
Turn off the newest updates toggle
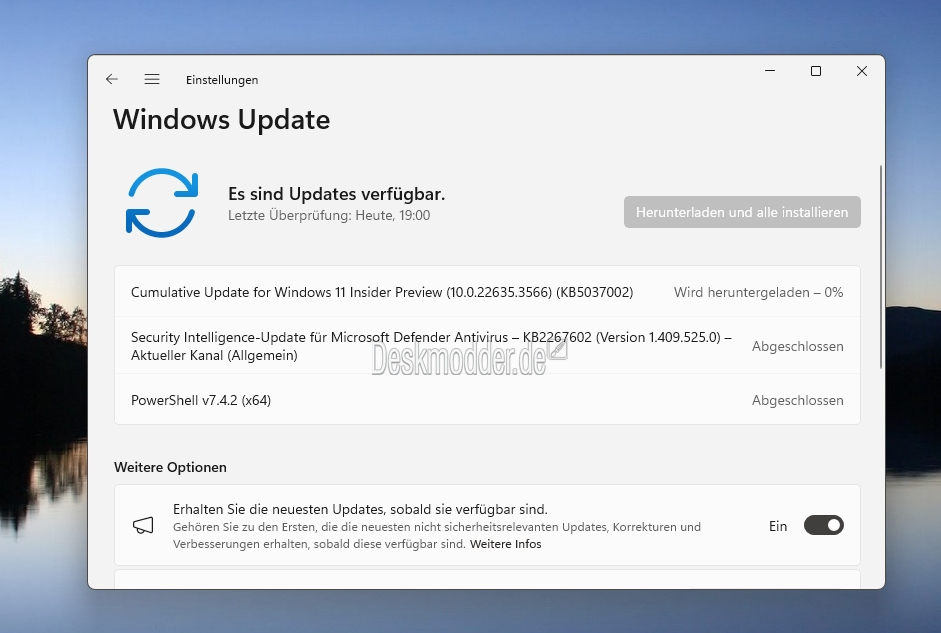click(x=823, y=526)
